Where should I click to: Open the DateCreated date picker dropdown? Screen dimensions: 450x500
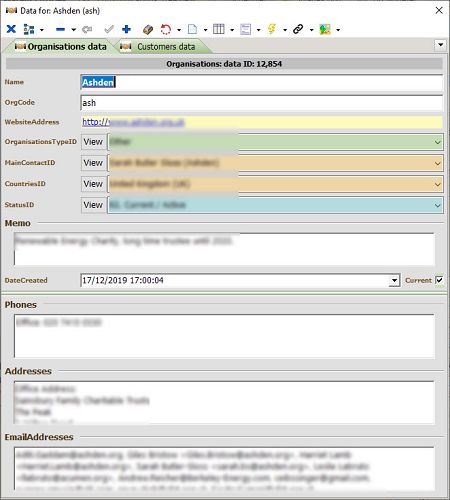click(394, 280)
